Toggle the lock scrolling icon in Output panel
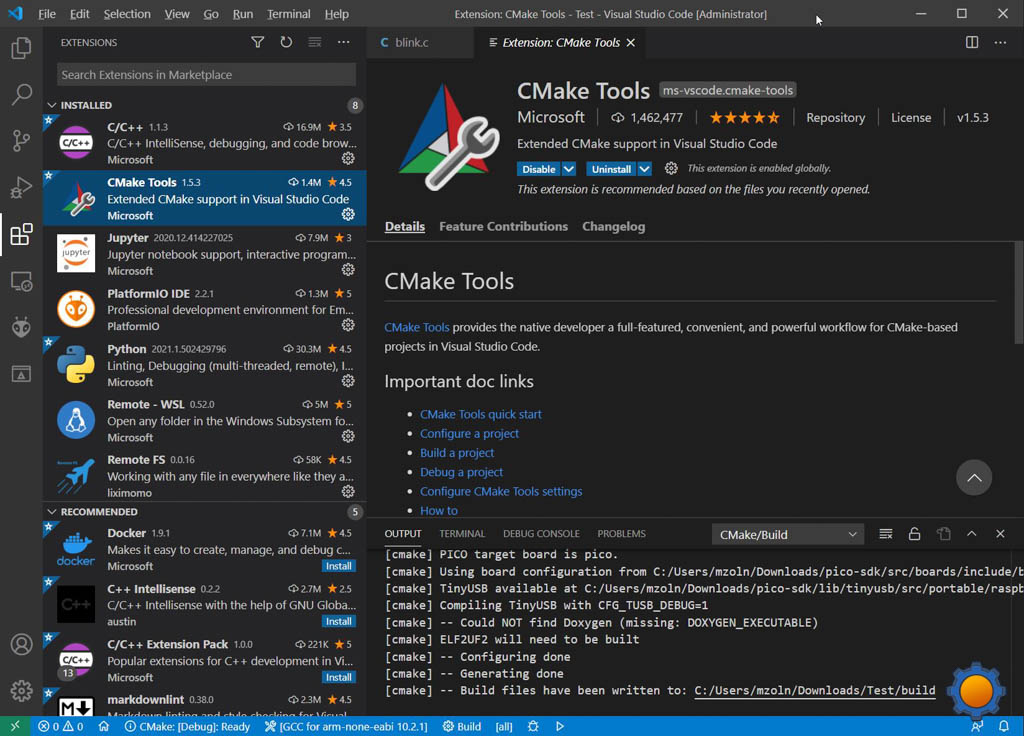Screen dimensions: 1024x736 [x=914, y=533]
